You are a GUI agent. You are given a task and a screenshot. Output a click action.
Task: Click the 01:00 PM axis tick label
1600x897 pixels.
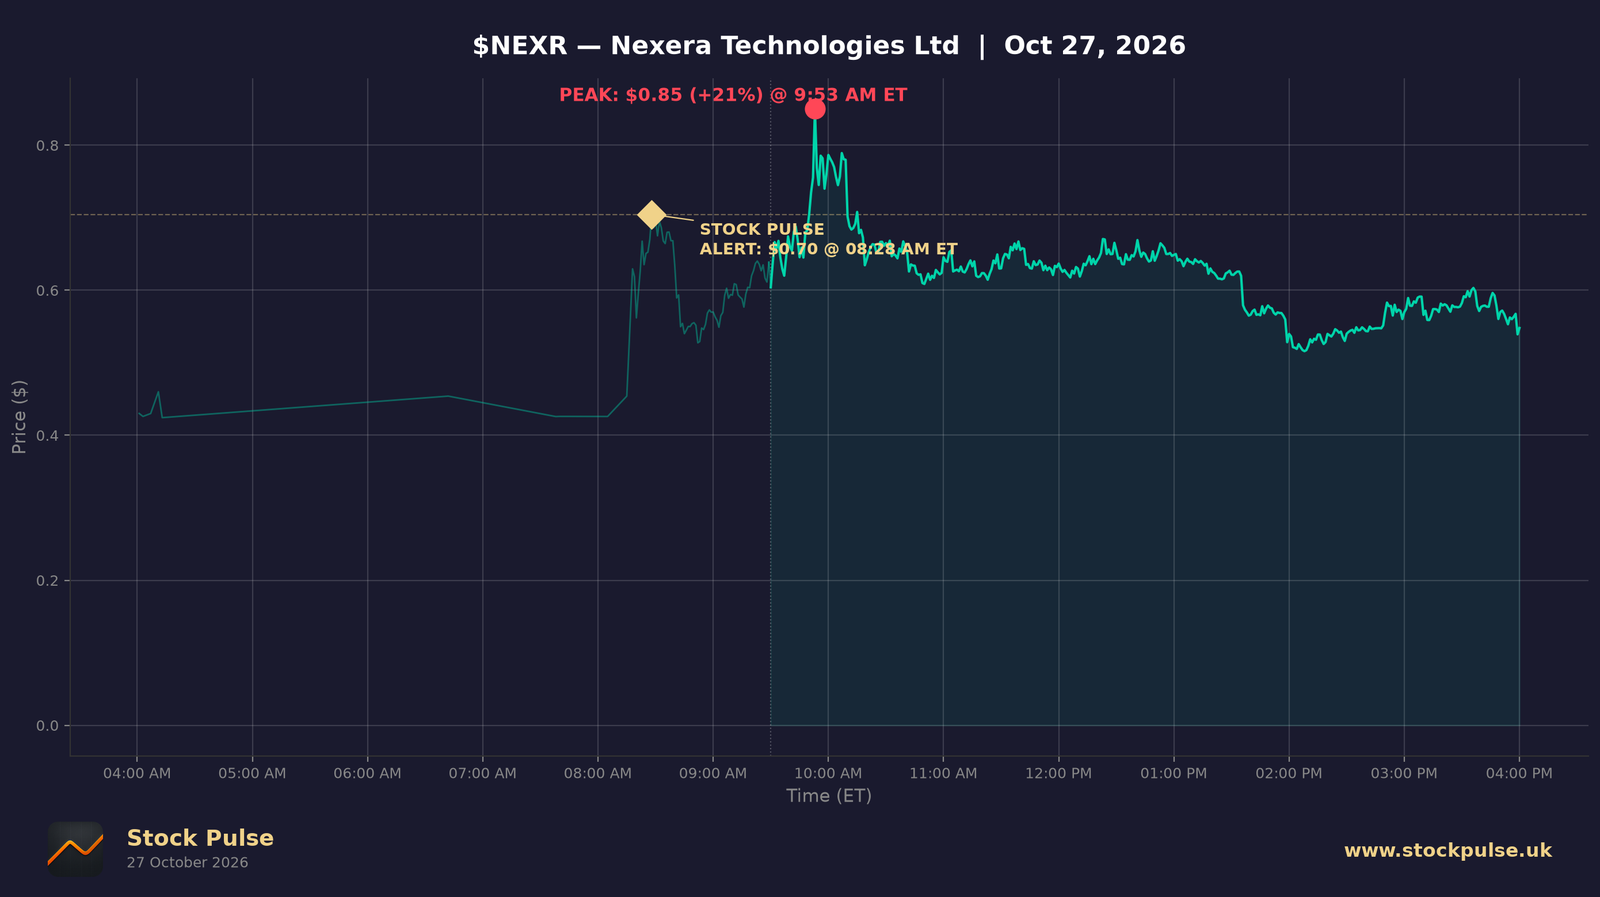(x=1173, y=773)
